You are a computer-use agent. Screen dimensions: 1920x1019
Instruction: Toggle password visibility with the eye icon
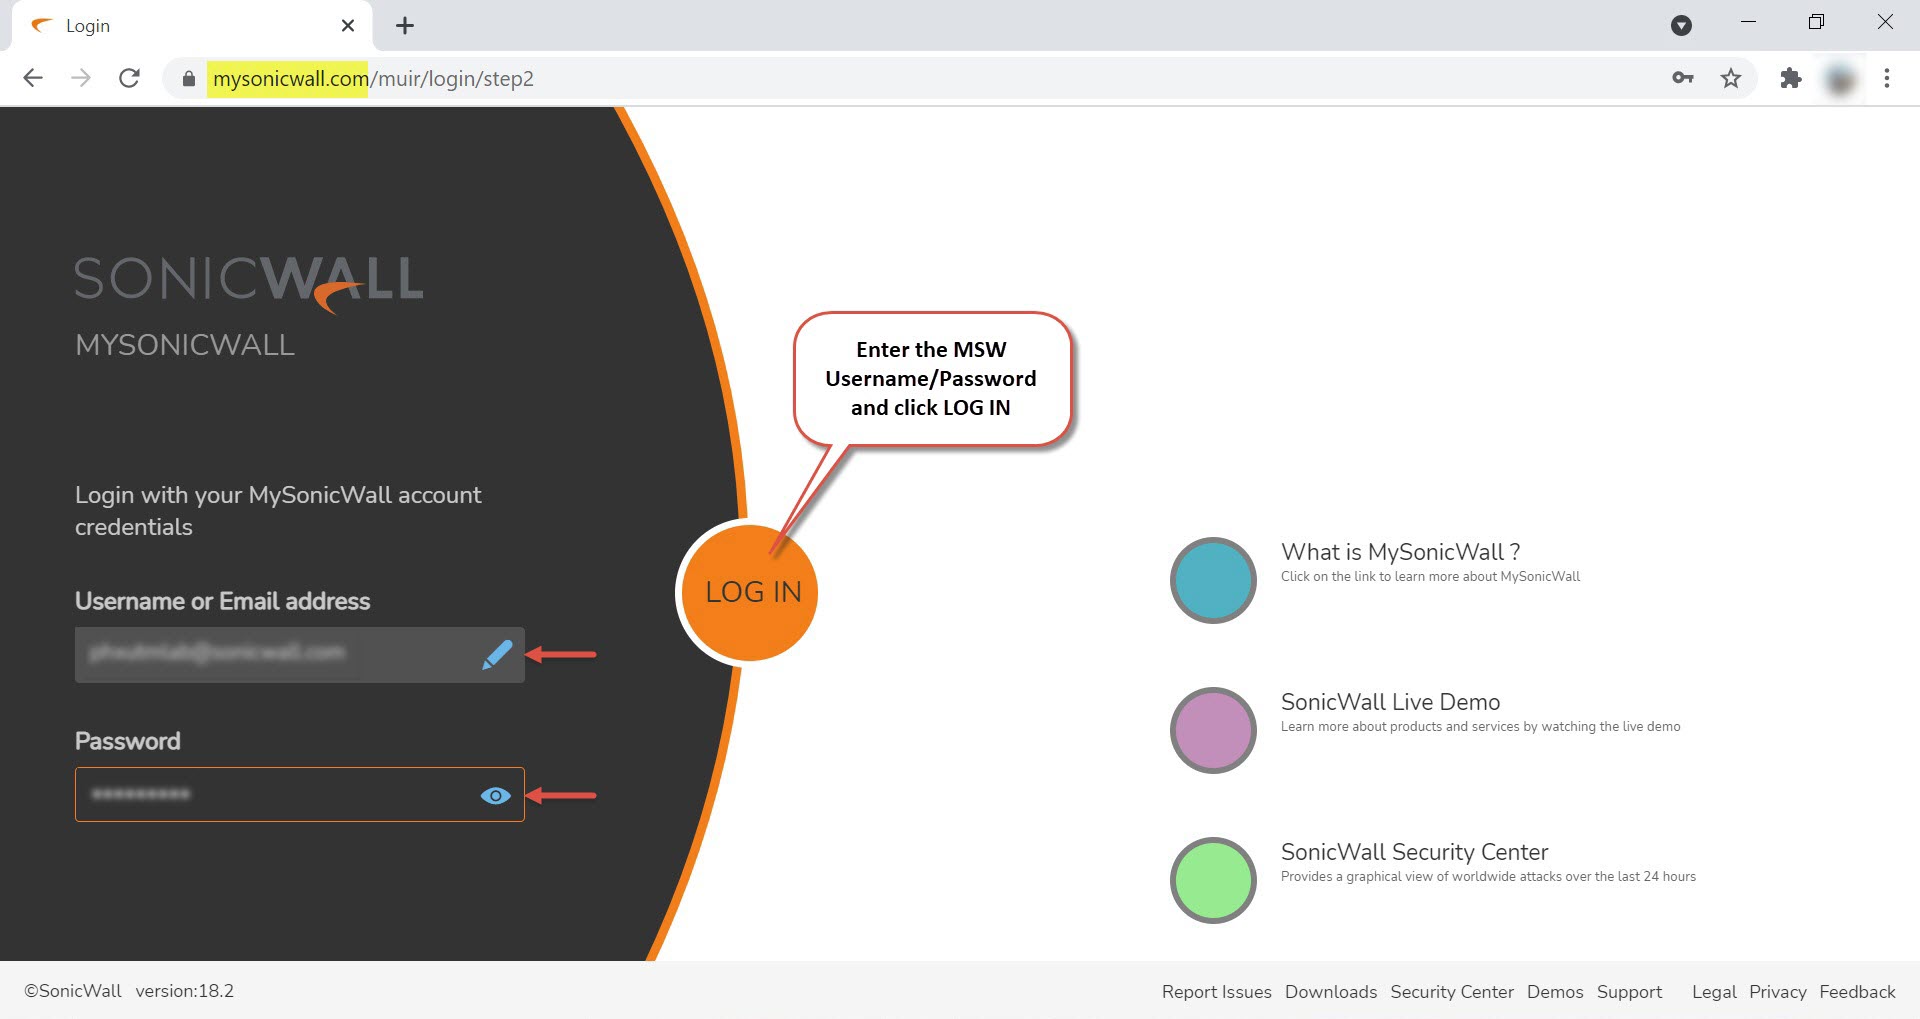tap(495, 796)
